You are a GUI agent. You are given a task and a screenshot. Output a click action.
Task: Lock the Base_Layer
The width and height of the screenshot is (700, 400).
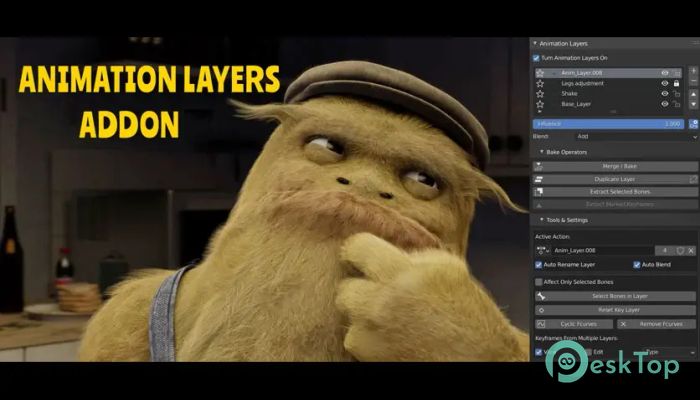point(677,104)
